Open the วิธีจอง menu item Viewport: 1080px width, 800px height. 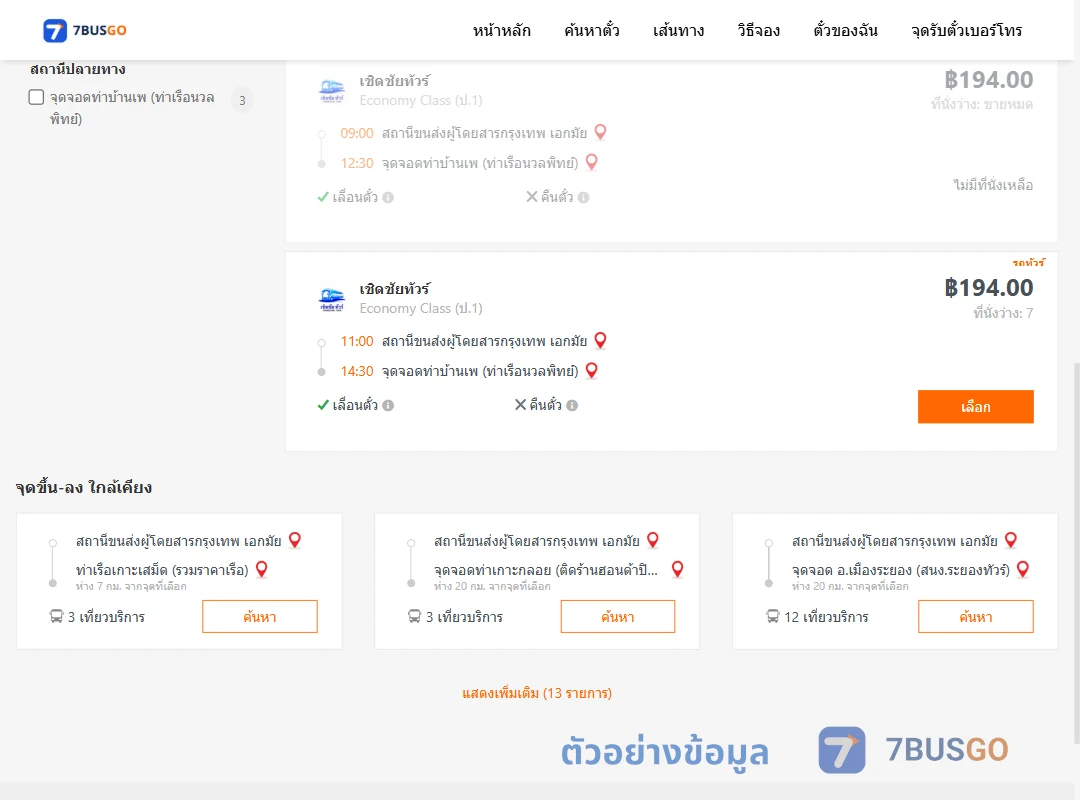click(758, 30)
